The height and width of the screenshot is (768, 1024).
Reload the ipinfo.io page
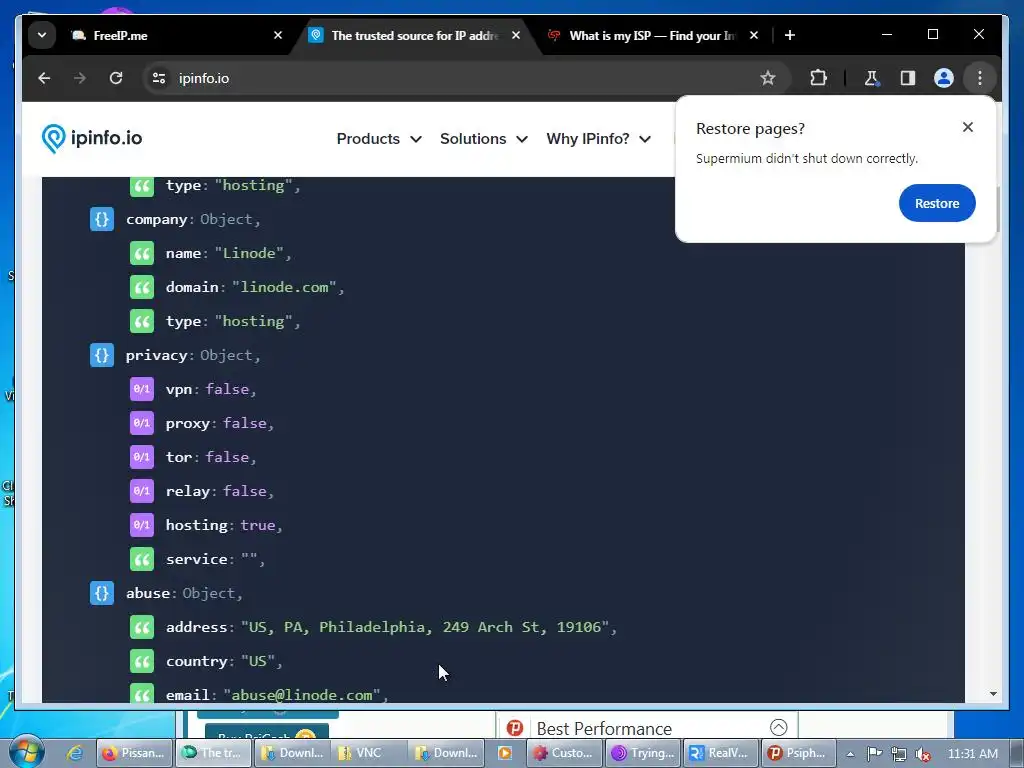[x=116, y=78]
